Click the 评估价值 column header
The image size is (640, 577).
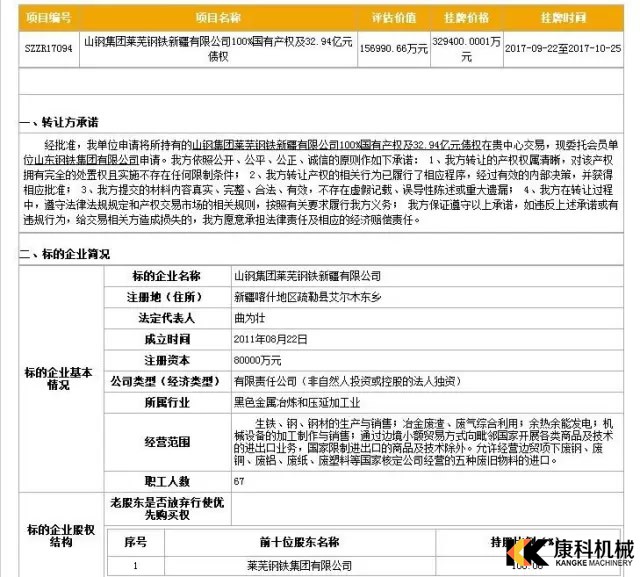point(394,18)
